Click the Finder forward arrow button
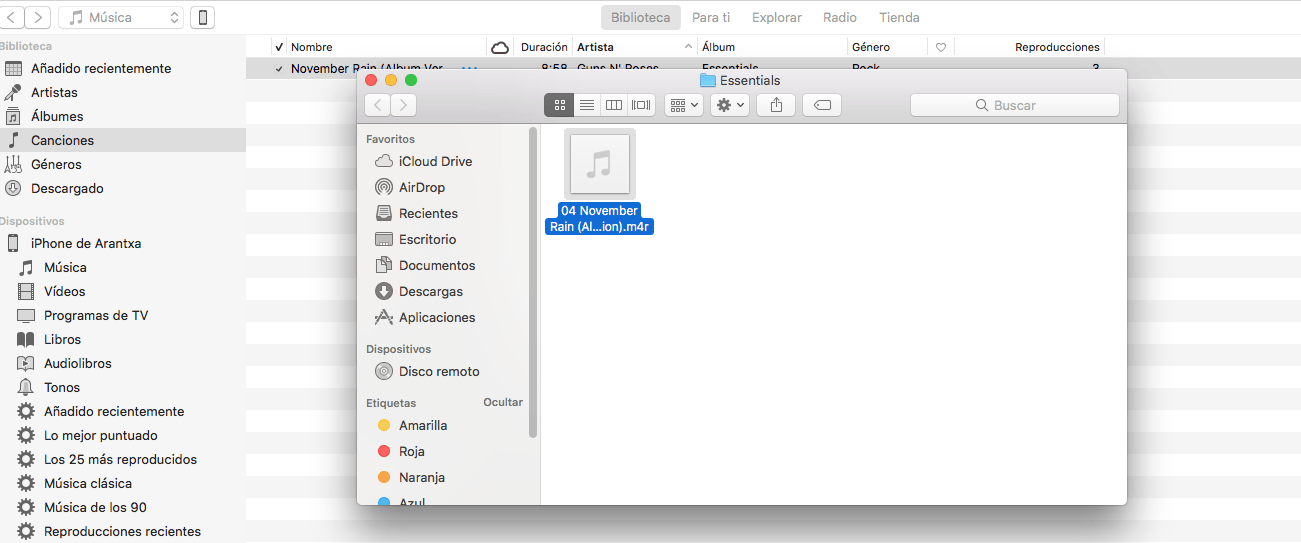This screenshot has height=543, width=1301. coord(404,105)
